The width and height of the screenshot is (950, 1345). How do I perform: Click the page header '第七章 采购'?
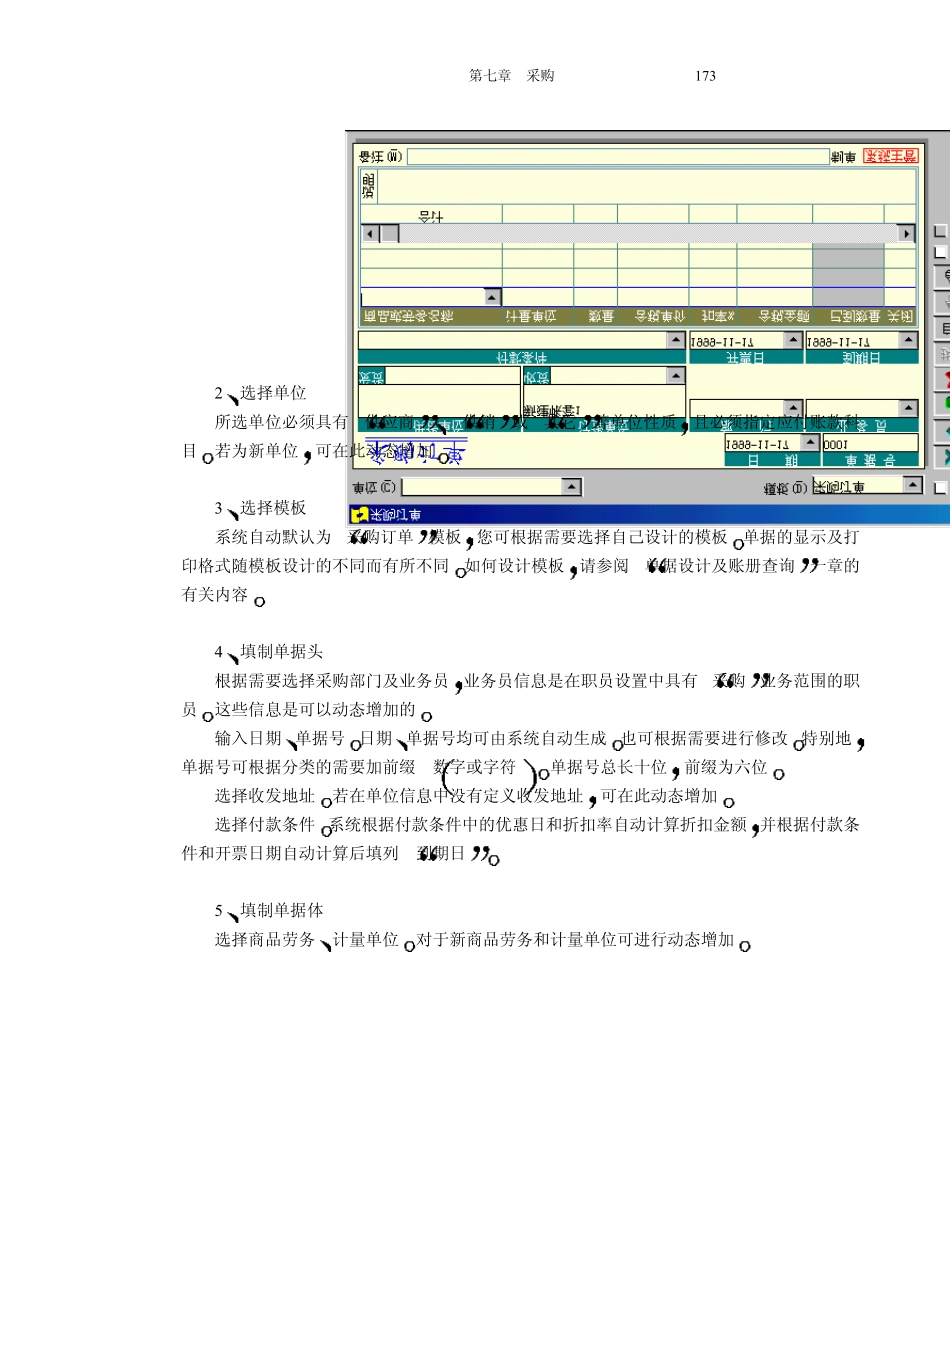click(x=512, y=76)
